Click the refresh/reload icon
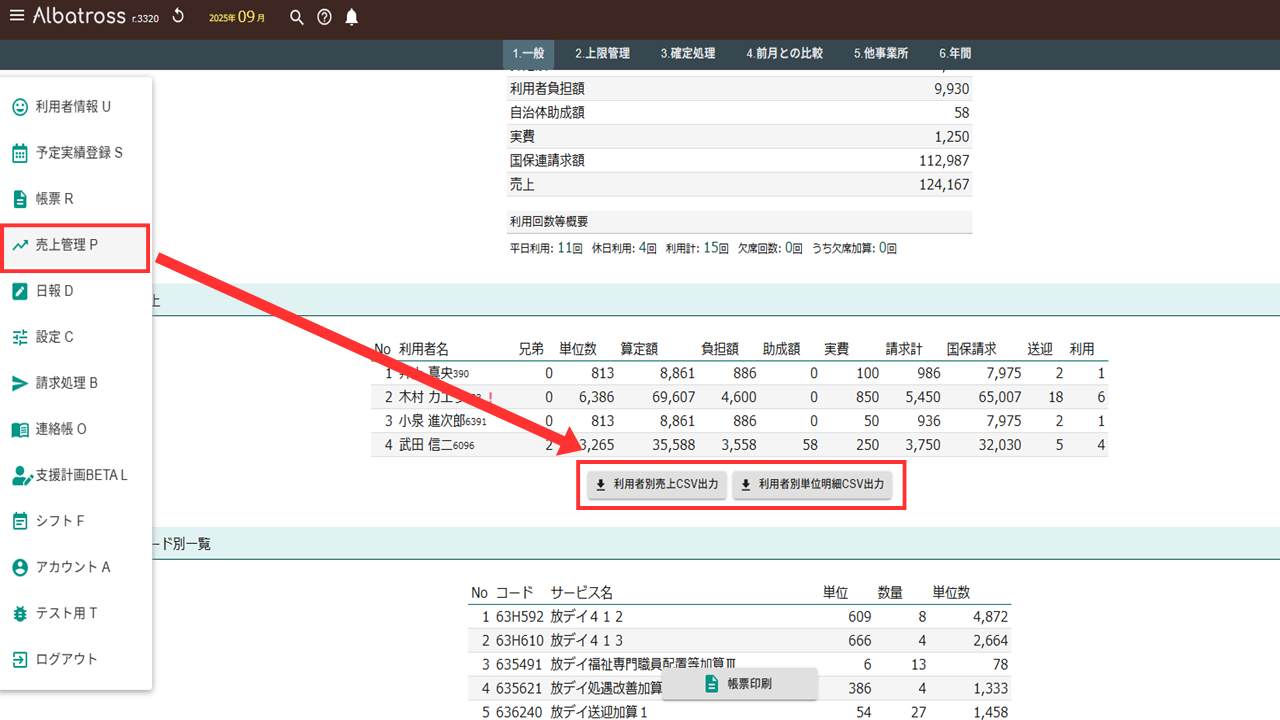This screenshot has width=1280, height=720. click(x=178, y=16)
